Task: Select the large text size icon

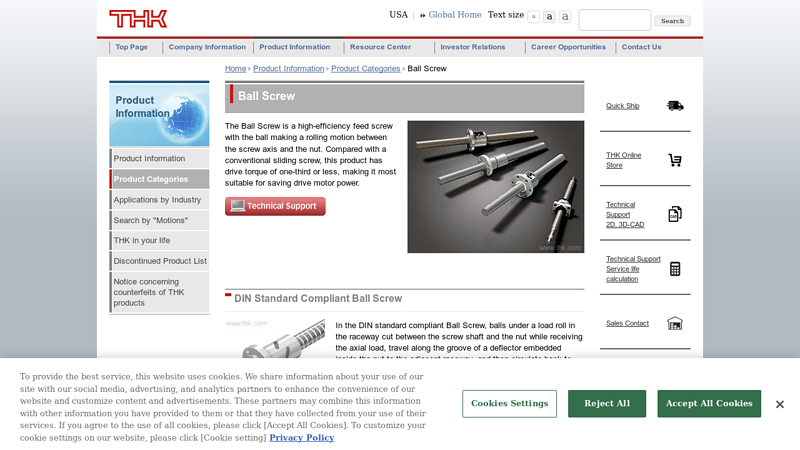Action: coord(565,17)
